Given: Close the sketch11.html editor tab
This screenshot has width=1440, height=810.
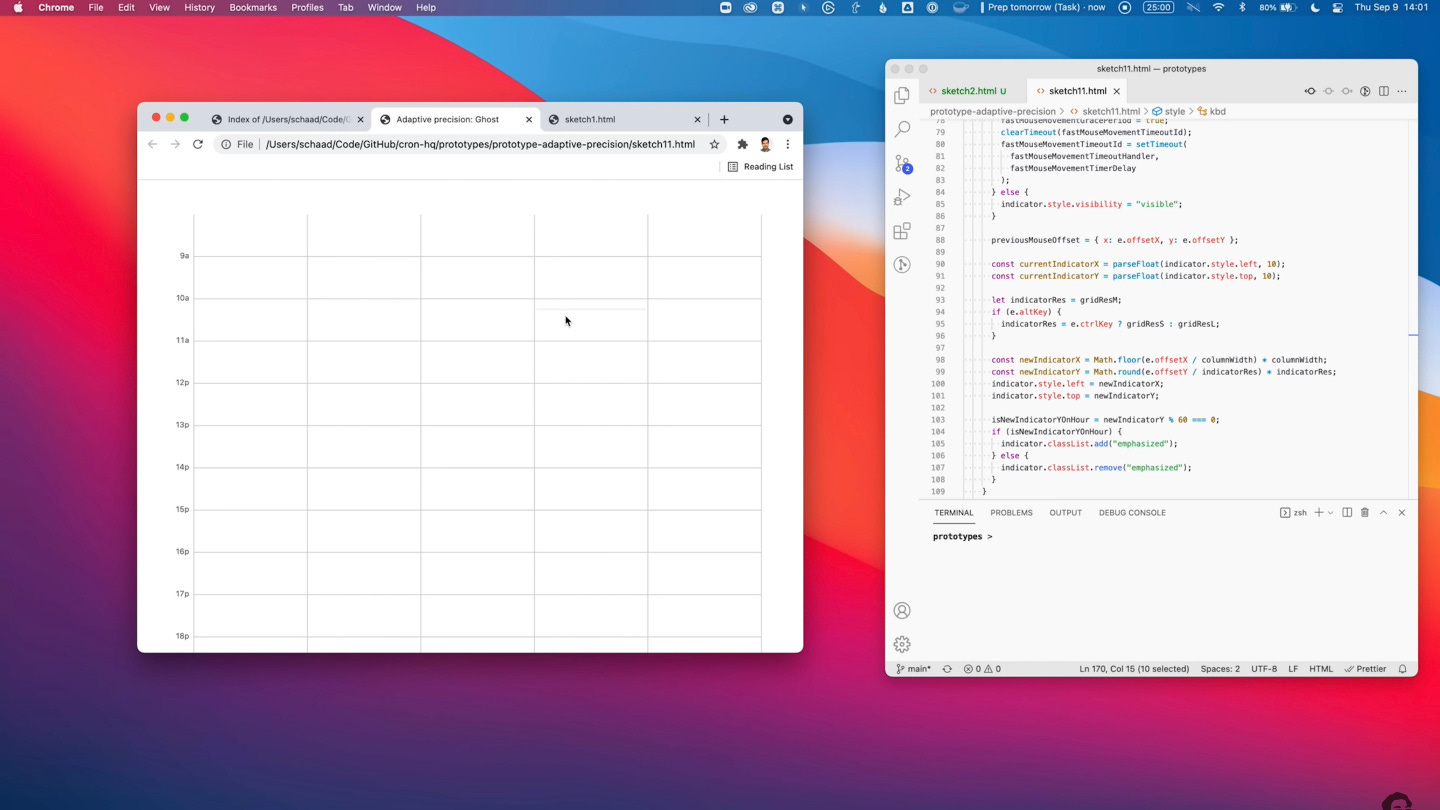Looking at the screenshot, I should pyautogui.click(x=1117, y=91).
